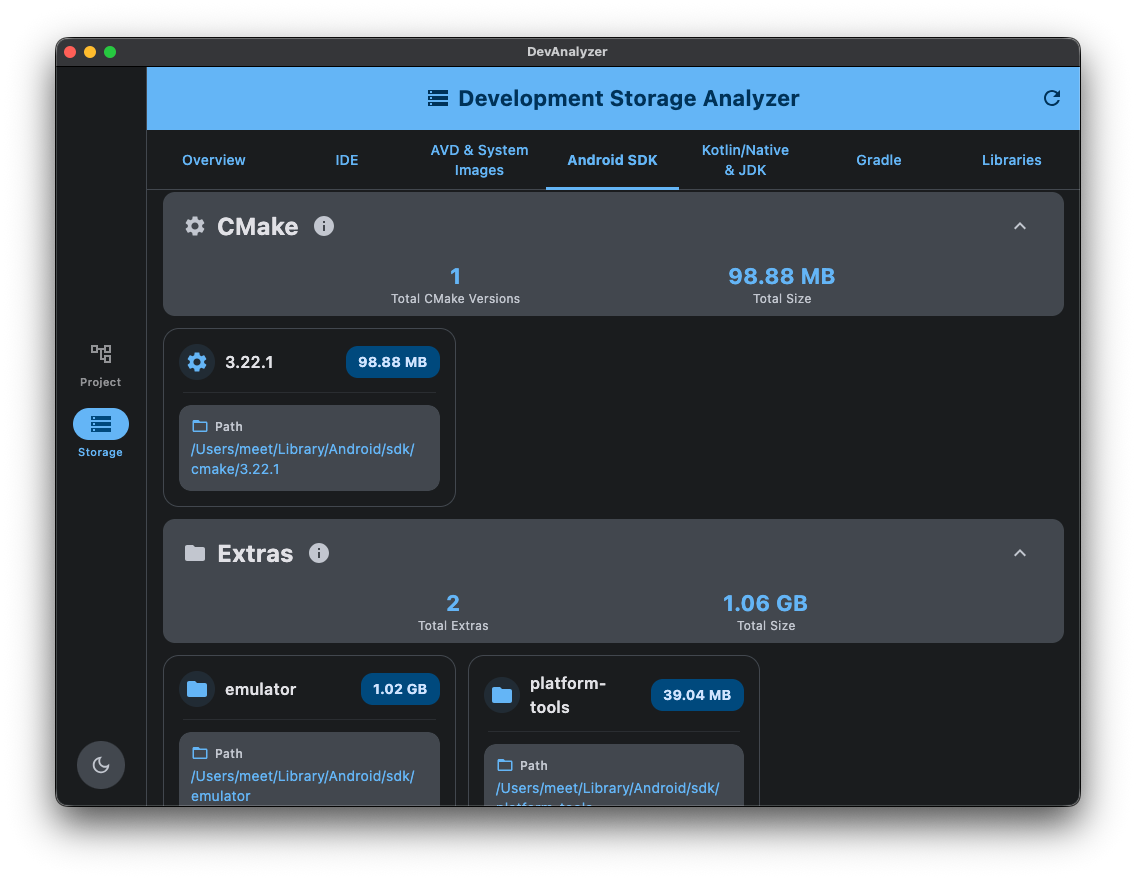Show Extras info icon

(x=319, y=553)
